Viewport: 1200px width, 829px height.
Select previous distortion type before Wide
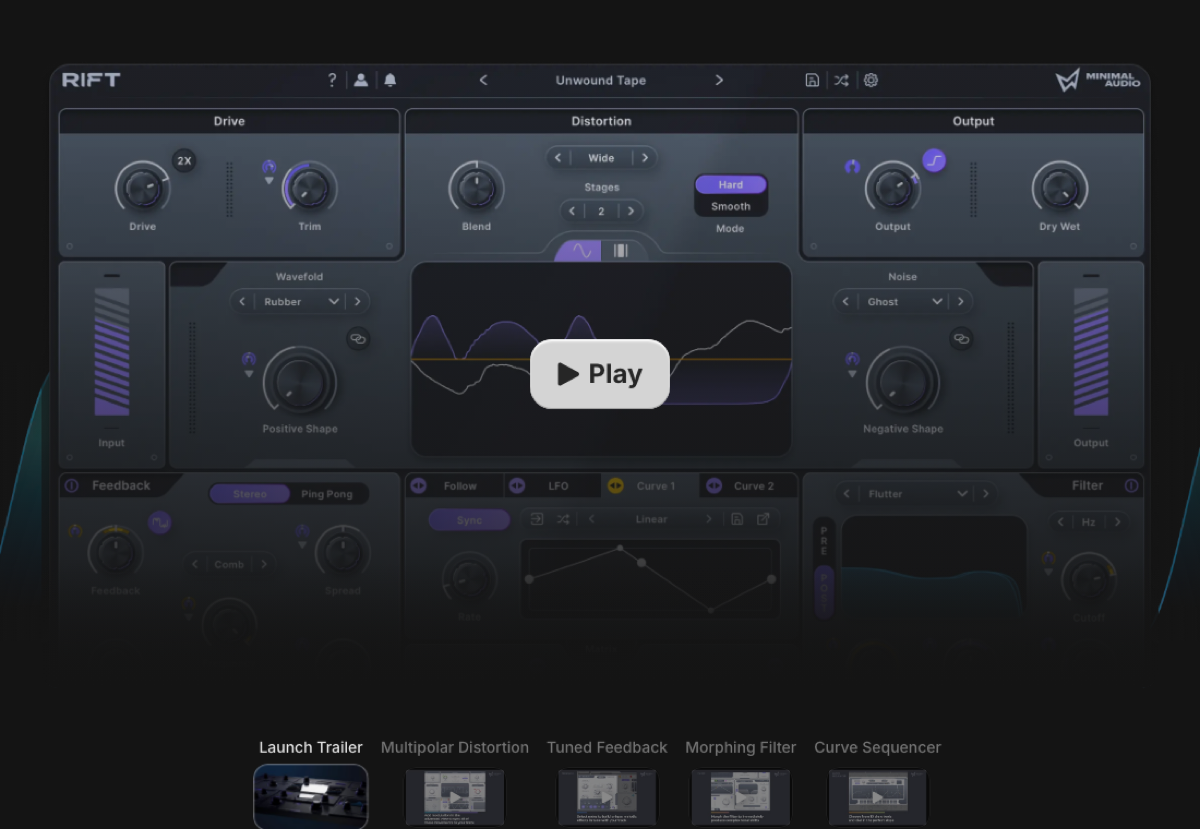tap(558, 158)
